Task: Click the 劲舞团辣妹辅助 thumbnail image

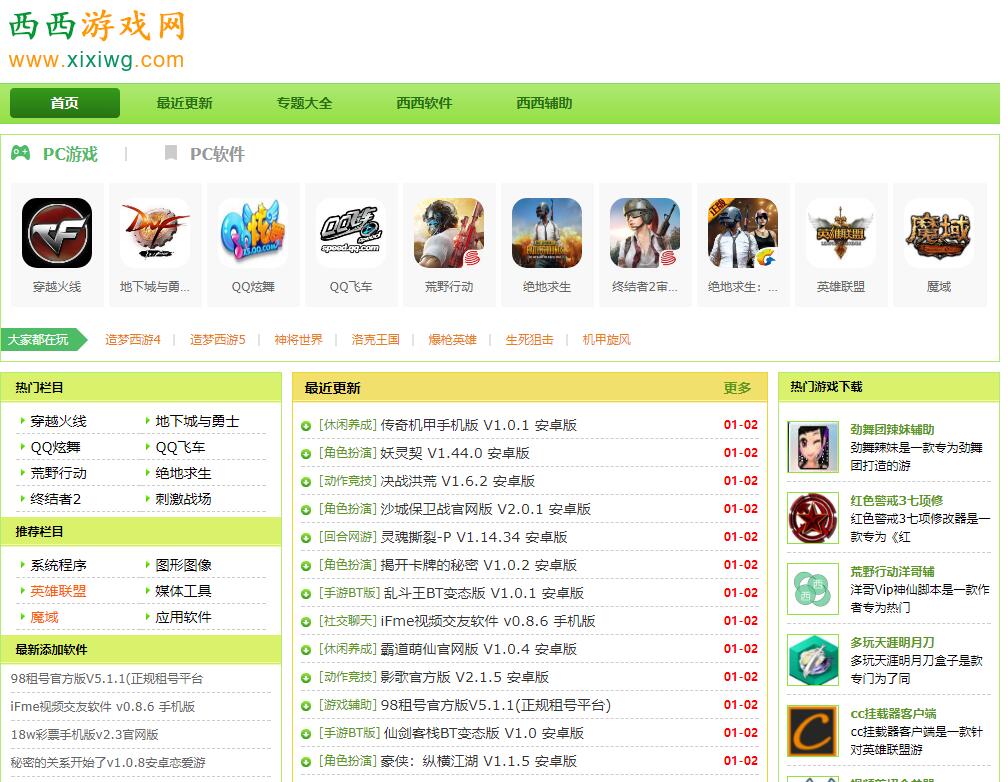Action: pyautogui.click(x=813, y=448)
